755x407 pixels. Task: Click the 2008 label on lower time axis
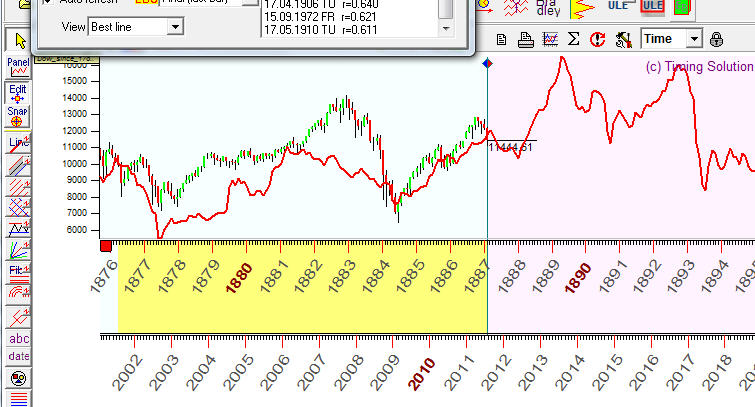(348, 373)
